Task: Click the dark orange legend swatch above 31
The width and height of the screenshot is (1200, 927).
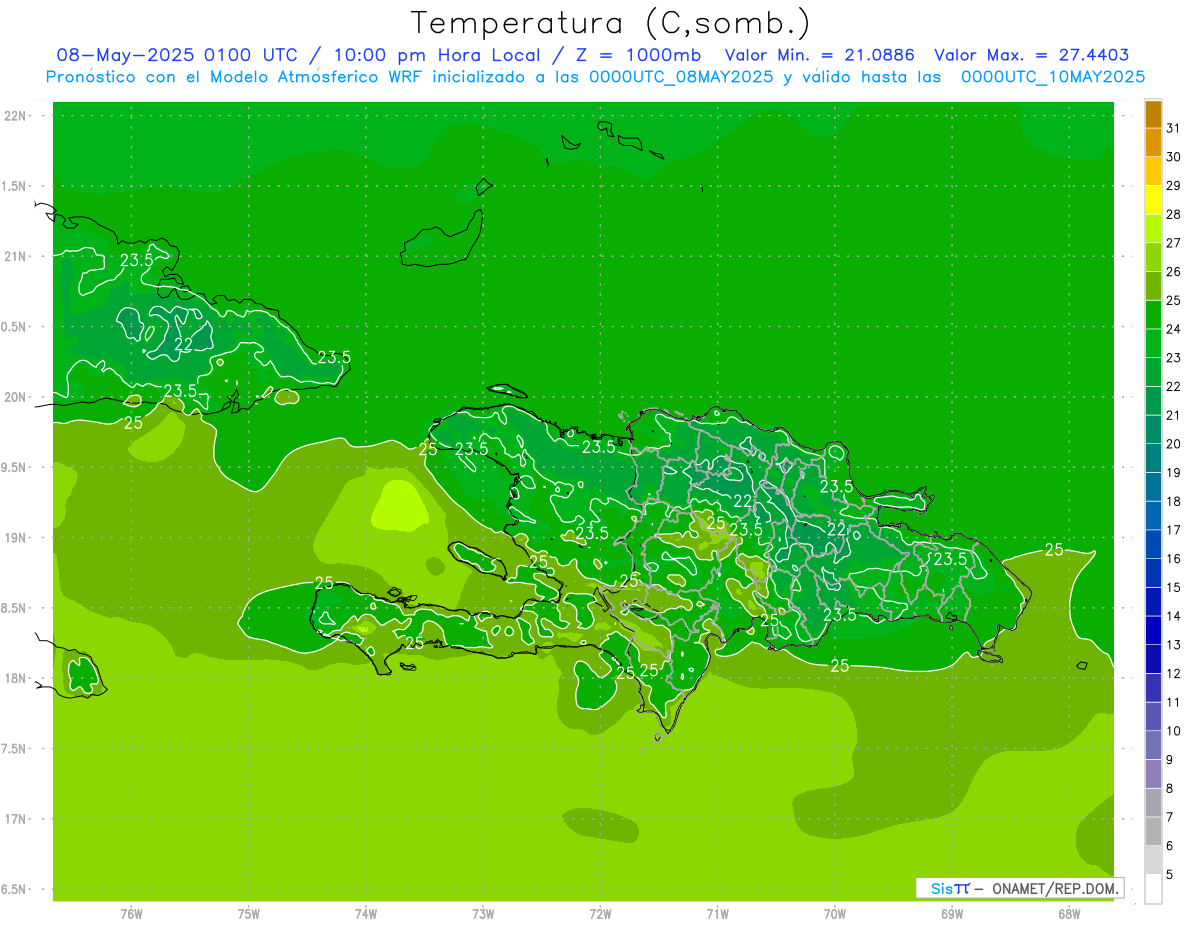Action: [x=1153, y=115]
